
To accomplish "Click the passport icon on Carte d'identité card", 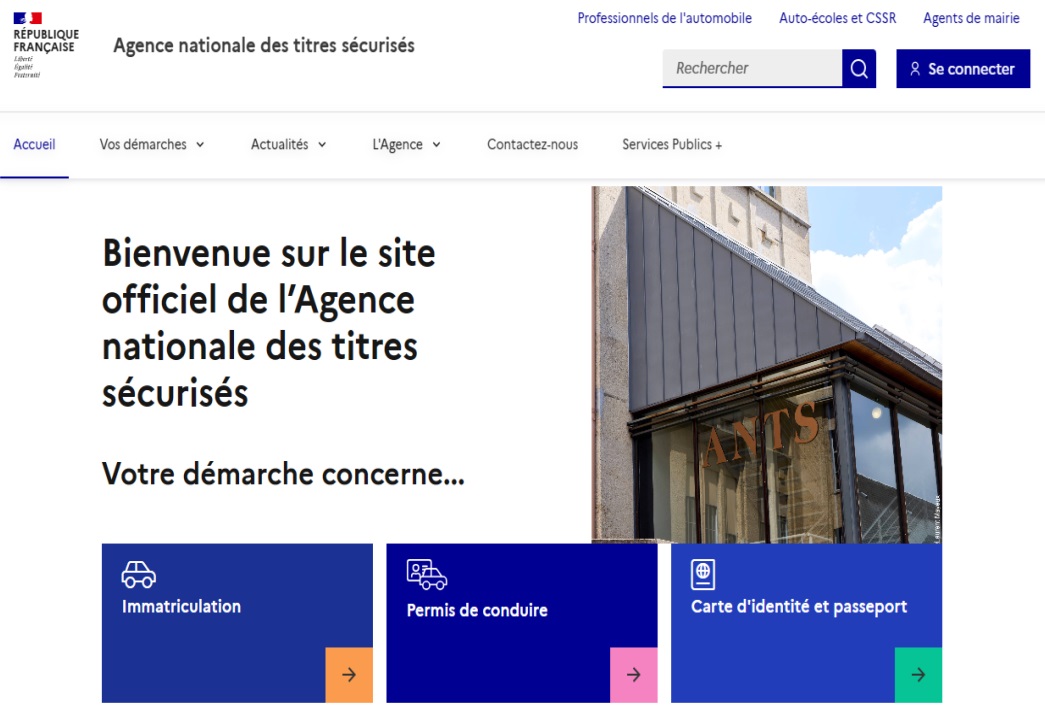I will click(x=702, y=574).
